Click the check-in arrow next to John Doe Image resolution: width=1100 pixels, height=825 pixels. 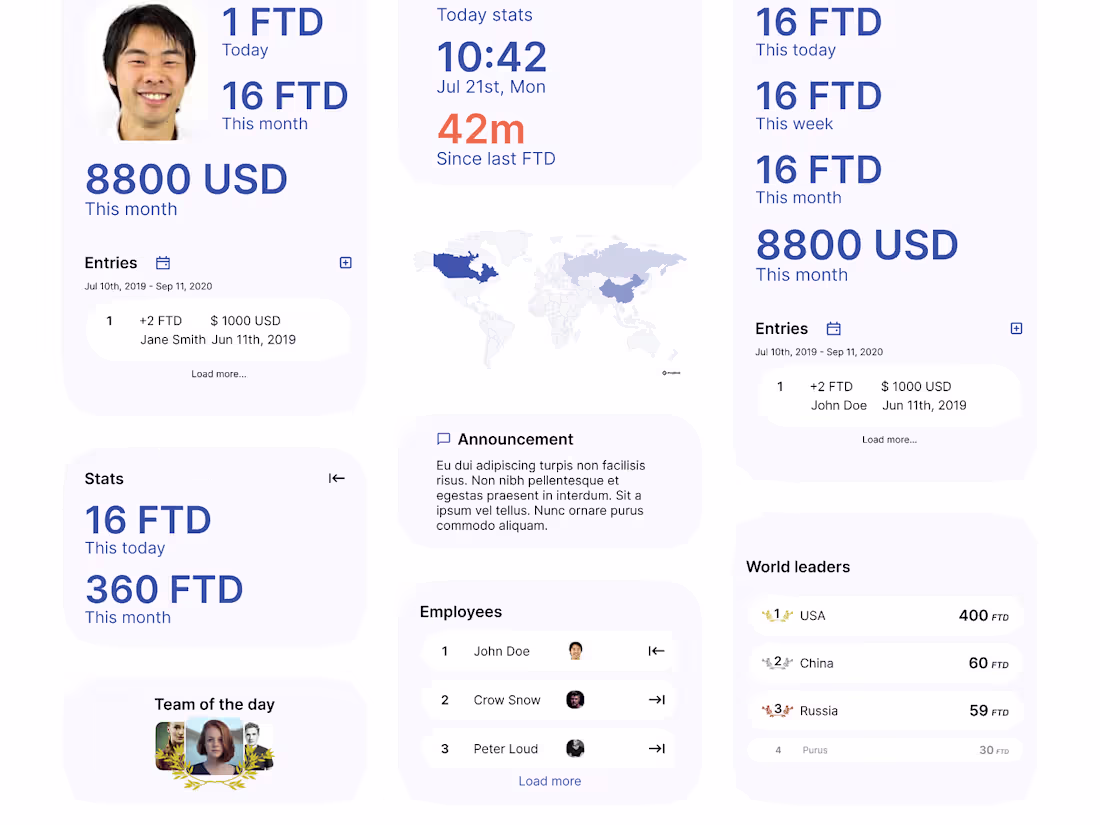pyautogui.click(x=657, y=651)
